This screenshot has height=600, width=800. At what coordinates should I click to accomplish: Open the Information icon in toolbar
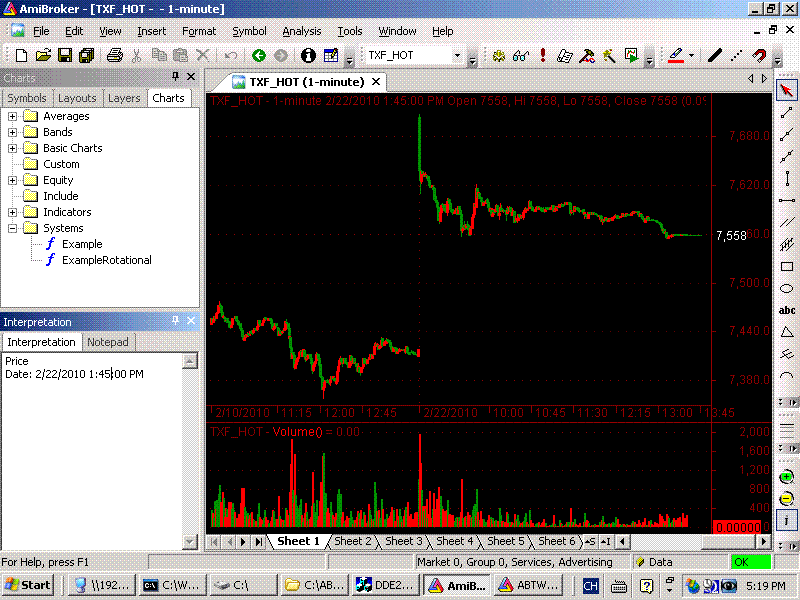point(308,55)
